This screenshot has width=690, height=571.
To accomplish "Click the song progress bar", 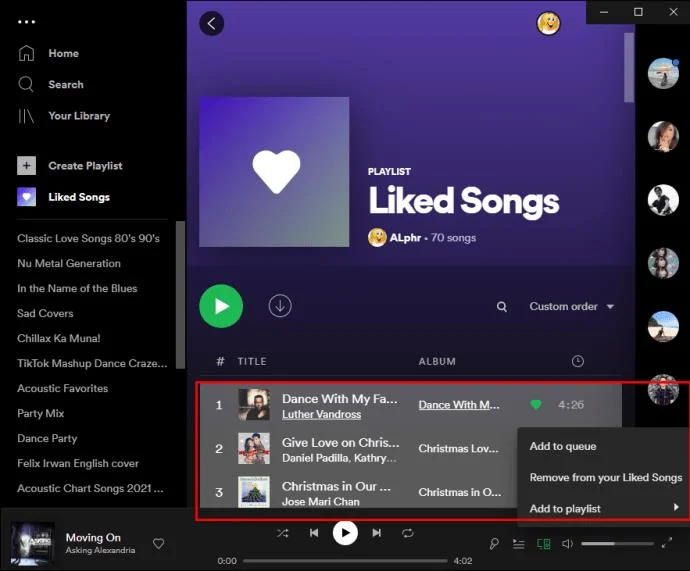I will pyautogui.click(x=345, y=561).
